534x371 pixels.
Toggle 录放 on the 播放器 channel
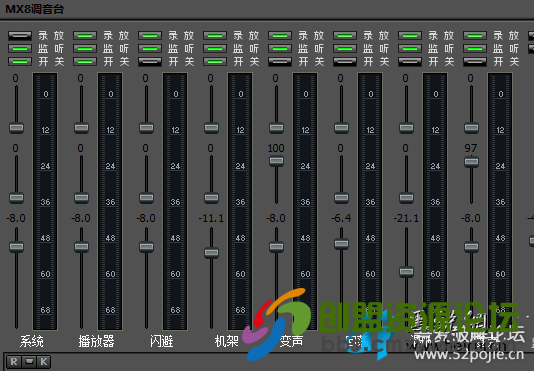(x=85, y=35)
